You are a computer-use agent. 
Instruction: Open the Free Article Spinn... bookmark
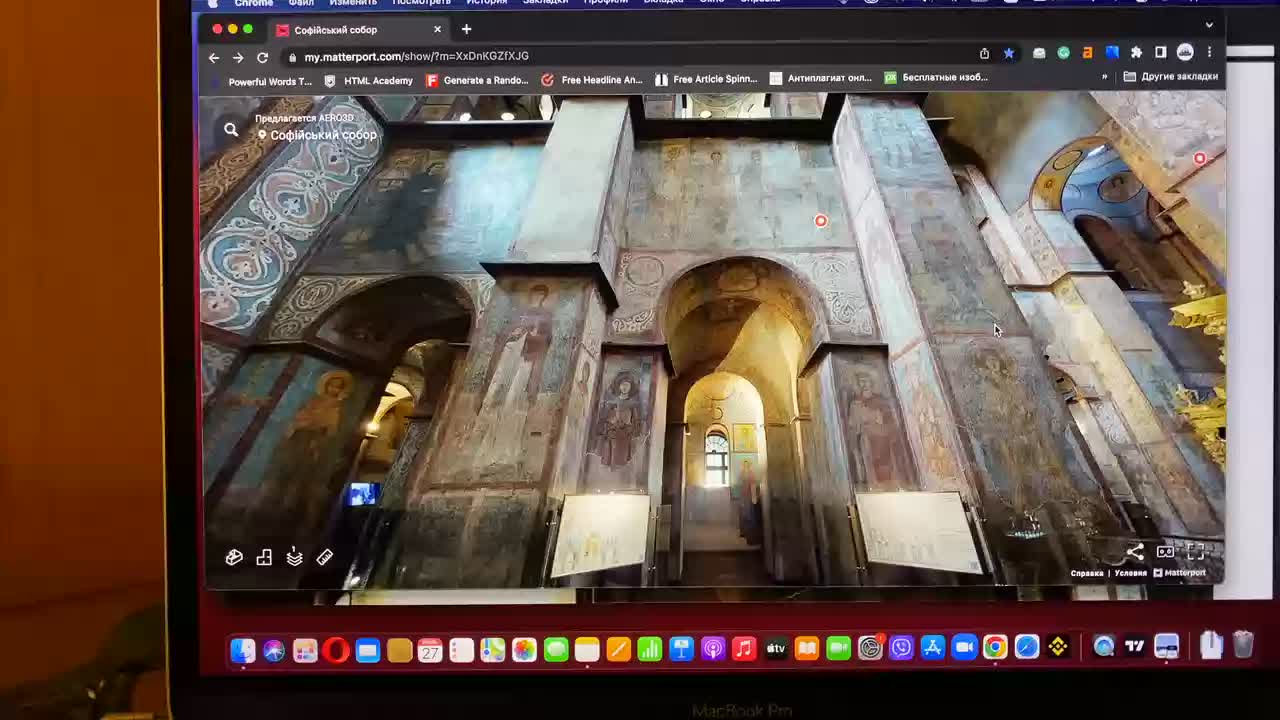(x=706, y=79)
